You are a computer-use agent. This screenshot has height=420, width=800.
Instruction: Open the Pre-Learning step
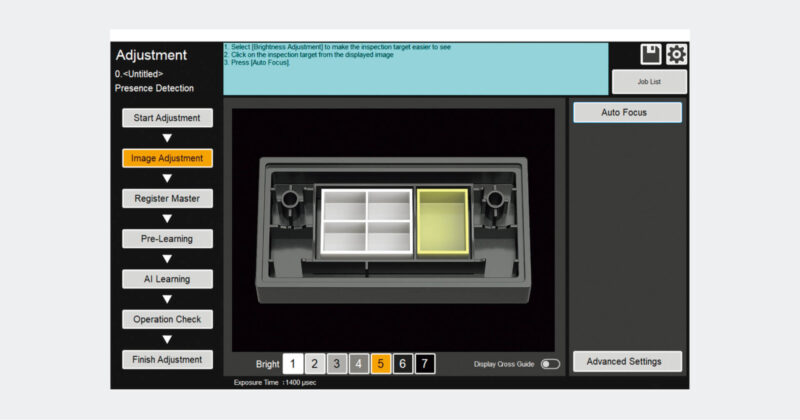pyautogui.click(x=167, y=239)
